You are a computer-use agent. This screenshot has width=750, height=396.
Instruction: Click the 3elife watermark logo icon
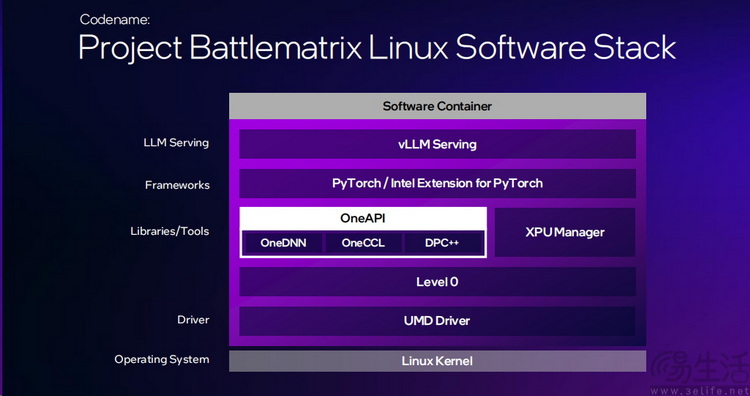[x=669, y=368]
